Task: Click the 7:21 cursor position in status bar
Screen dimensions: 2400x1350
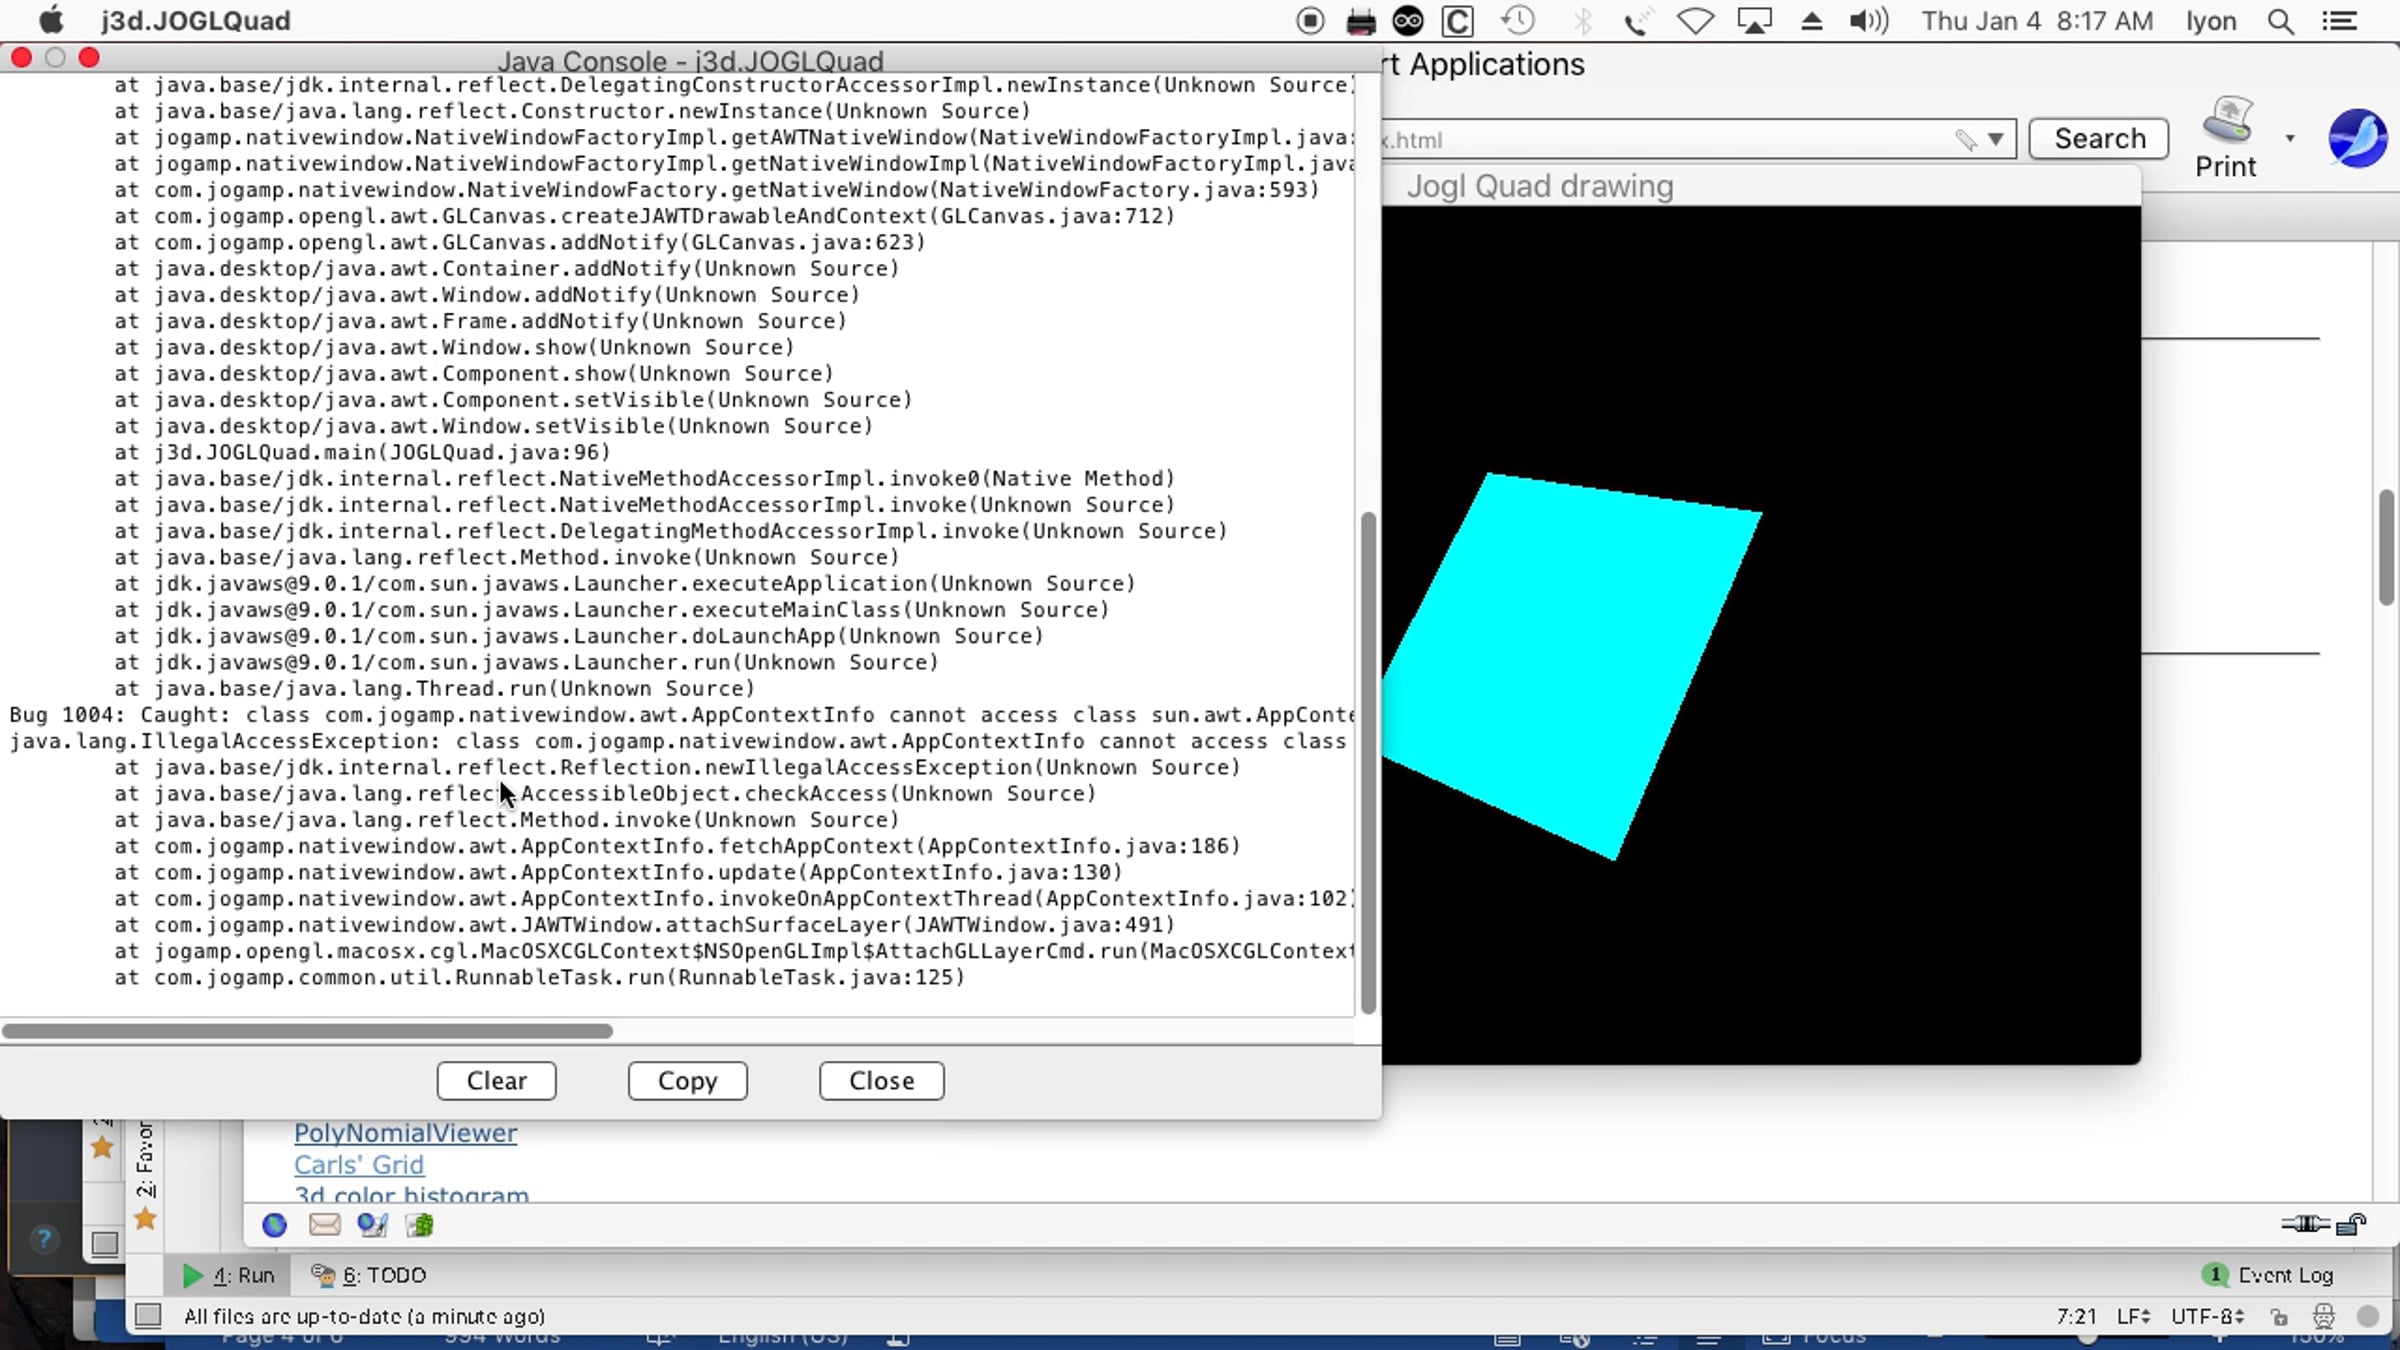Action: (x=2076, y=1317)
